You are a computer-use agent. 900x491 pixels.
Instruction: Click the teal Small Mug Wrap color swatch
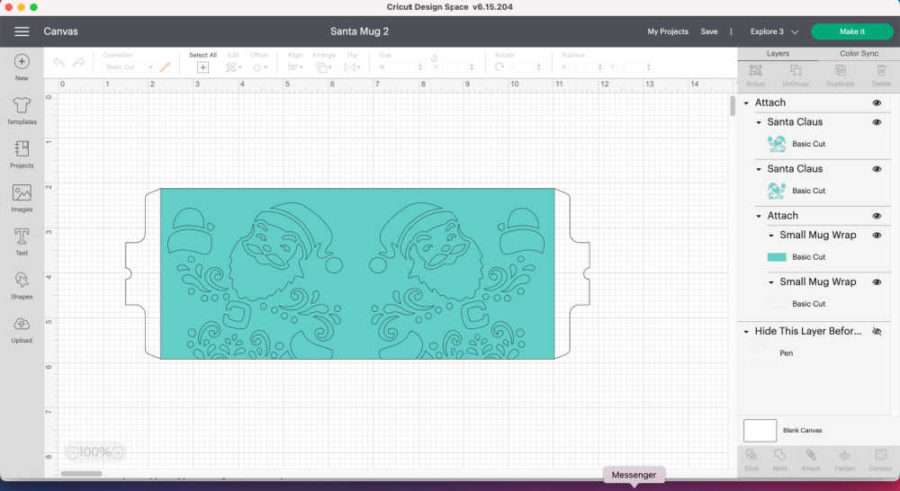click(x=776, y=257)
